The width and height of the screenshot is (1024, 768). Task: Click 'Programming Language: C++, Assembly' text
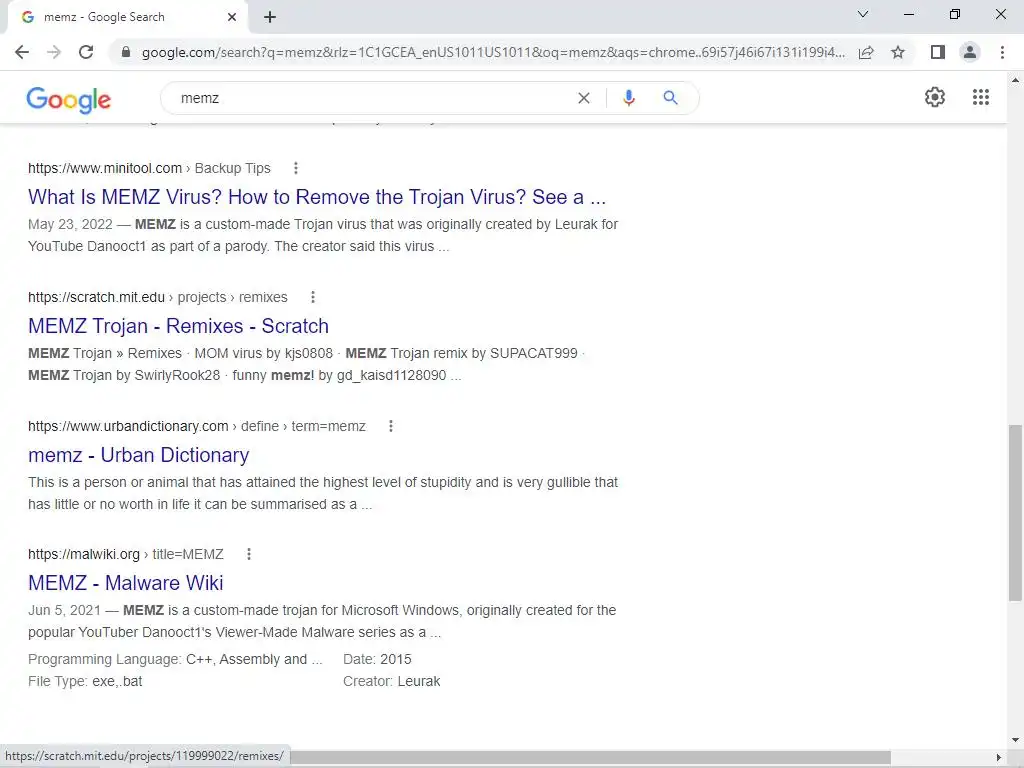175,659
